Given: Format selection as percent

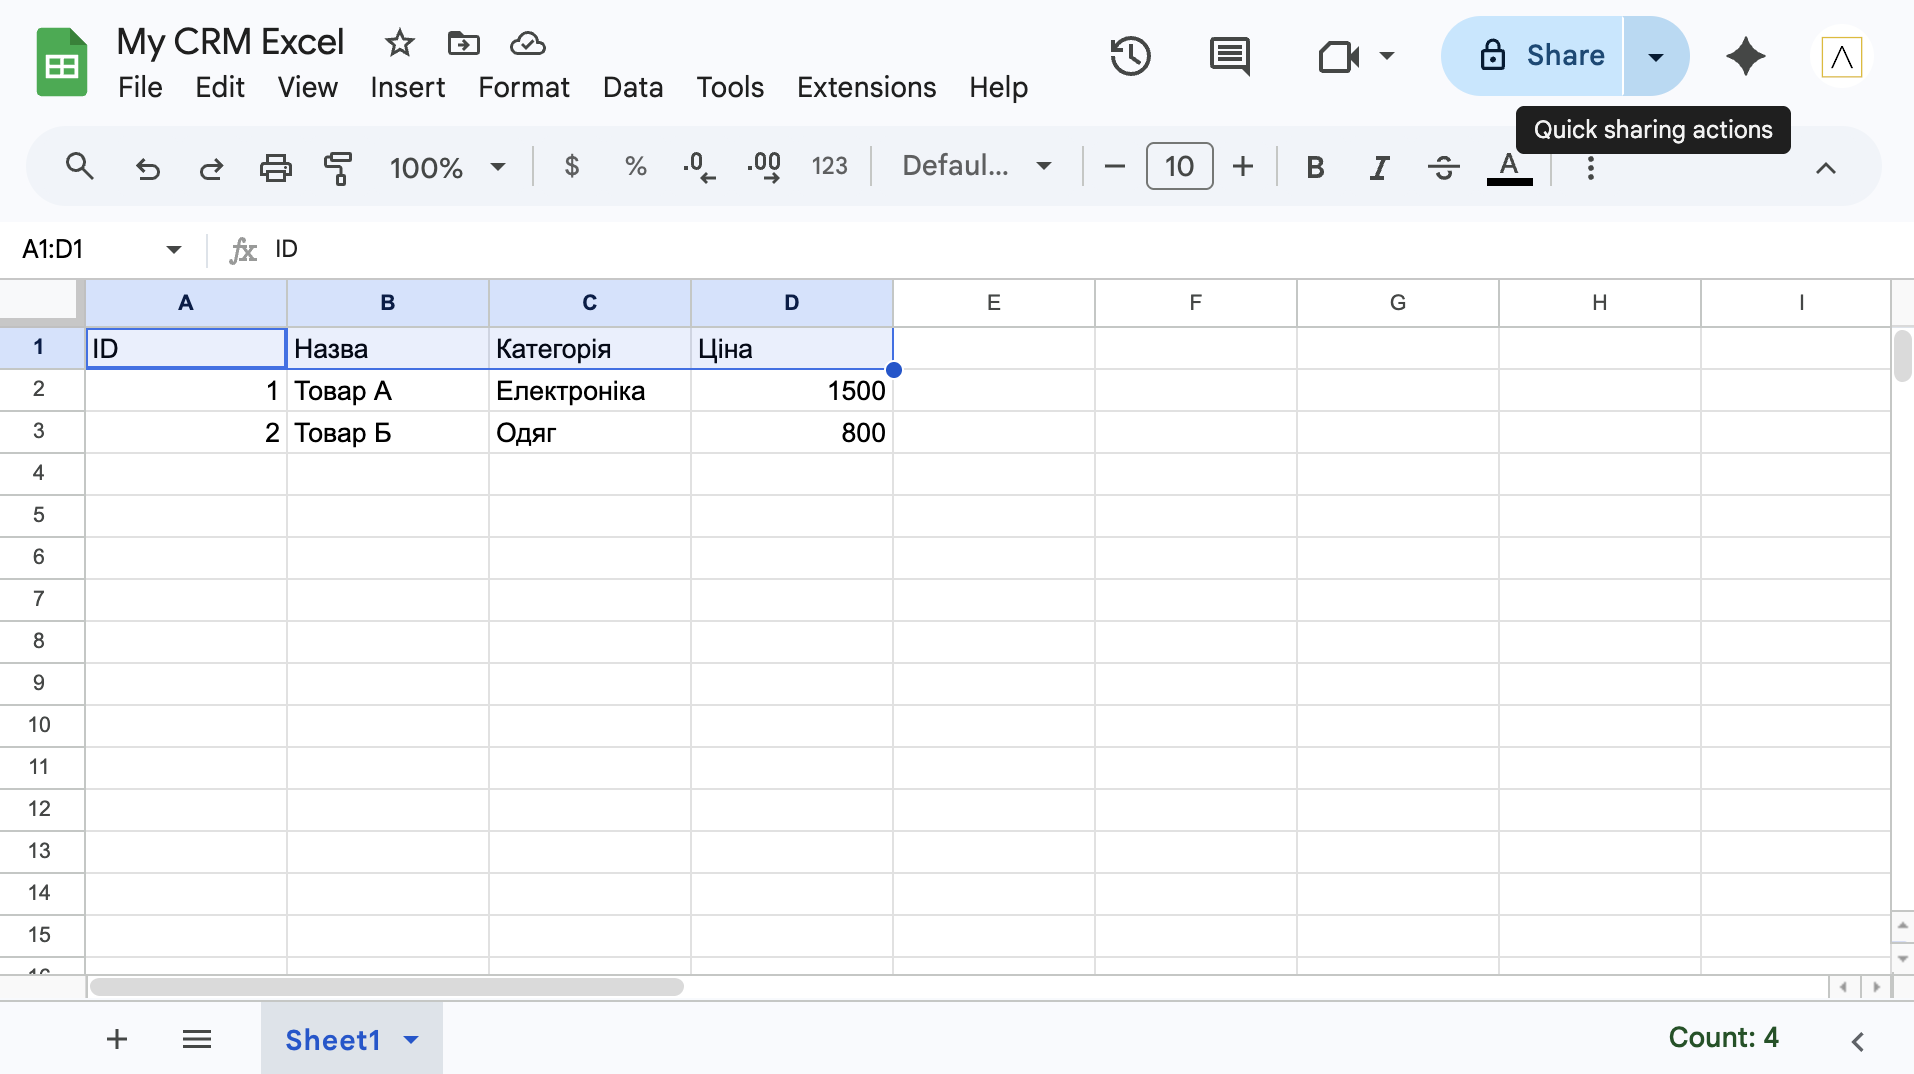Looking at the screenshot, I should click(635, 166).
